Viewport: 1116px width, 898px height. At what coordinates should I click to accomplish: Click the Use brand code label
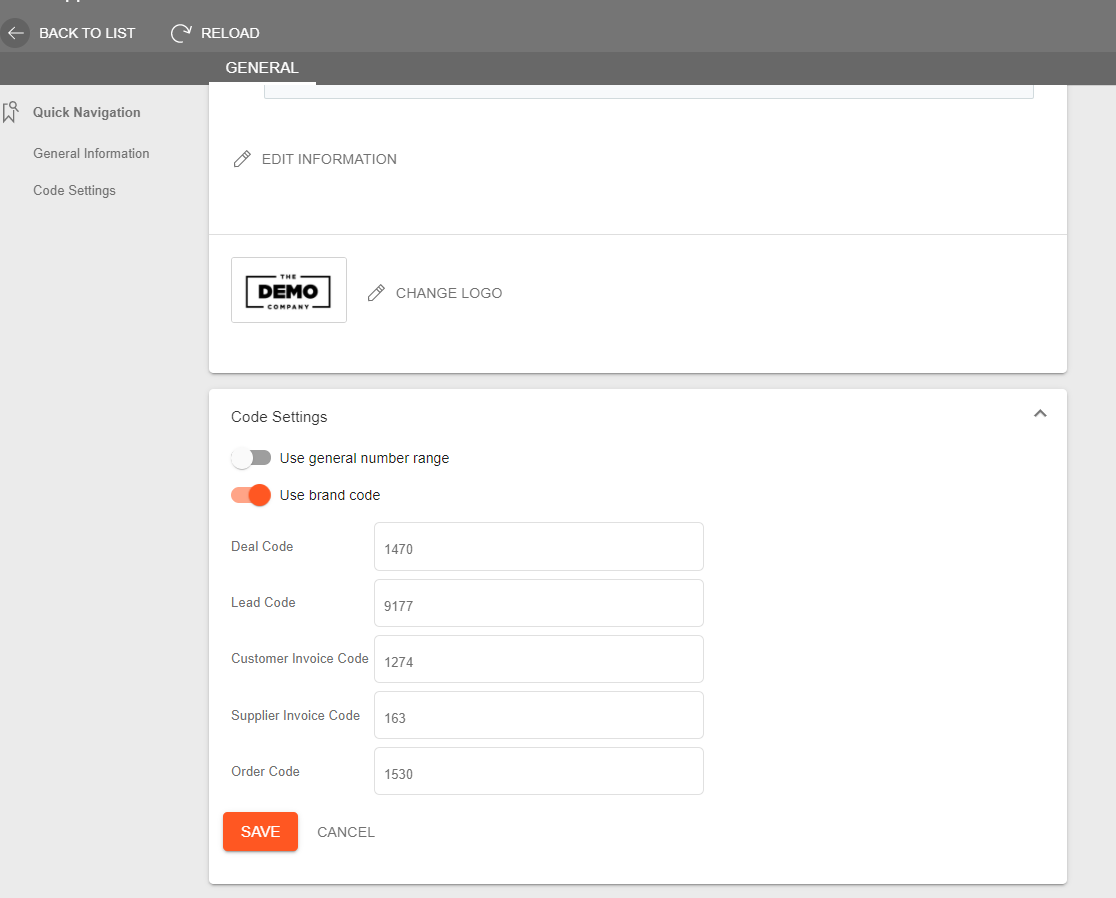[x=330, y=495]
